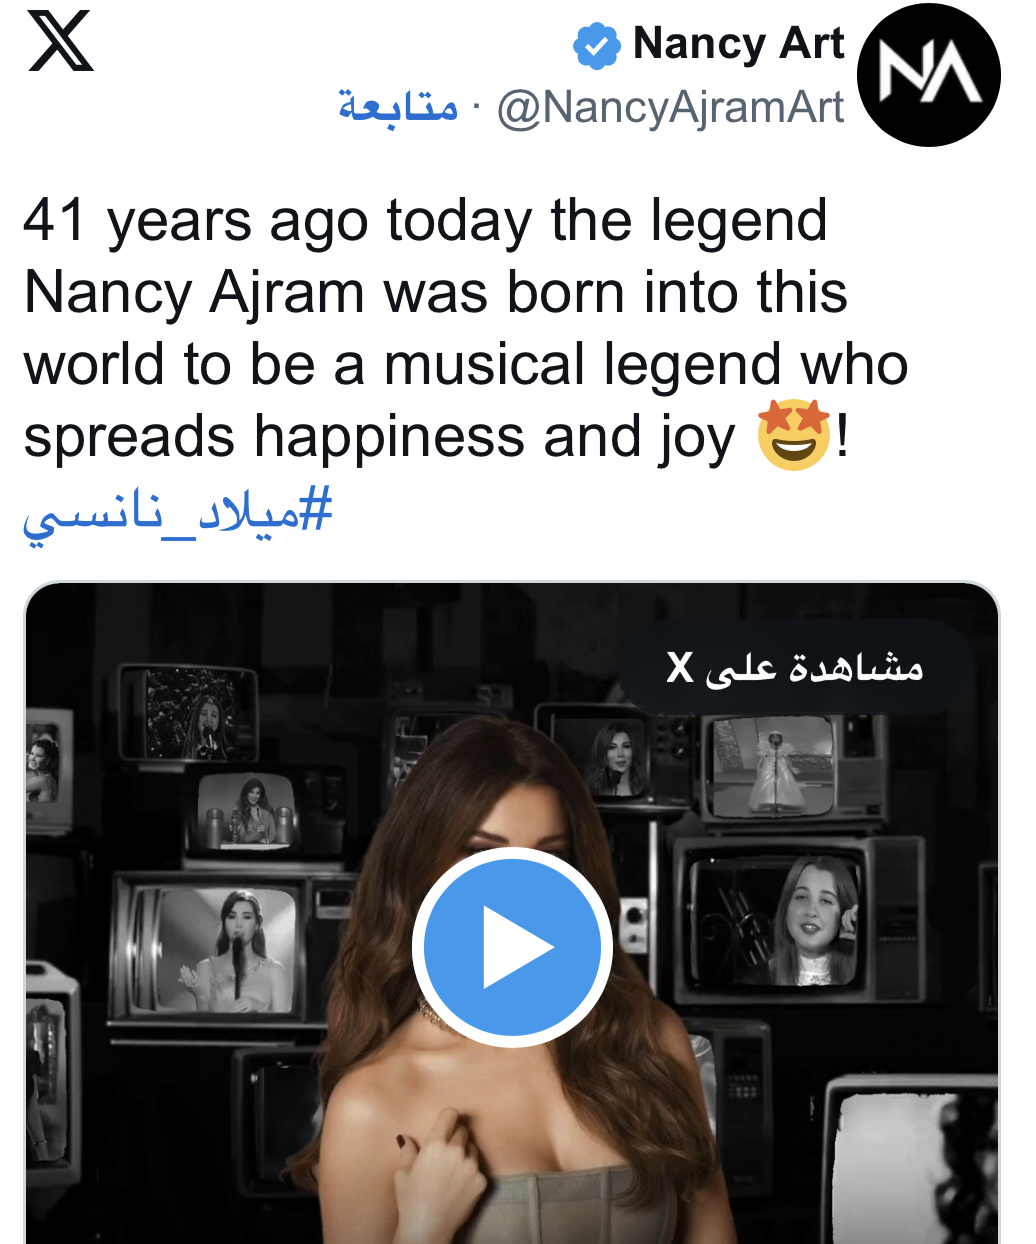
Task: Follow the account via the متابعة link
Action: (x=398, y=106)
